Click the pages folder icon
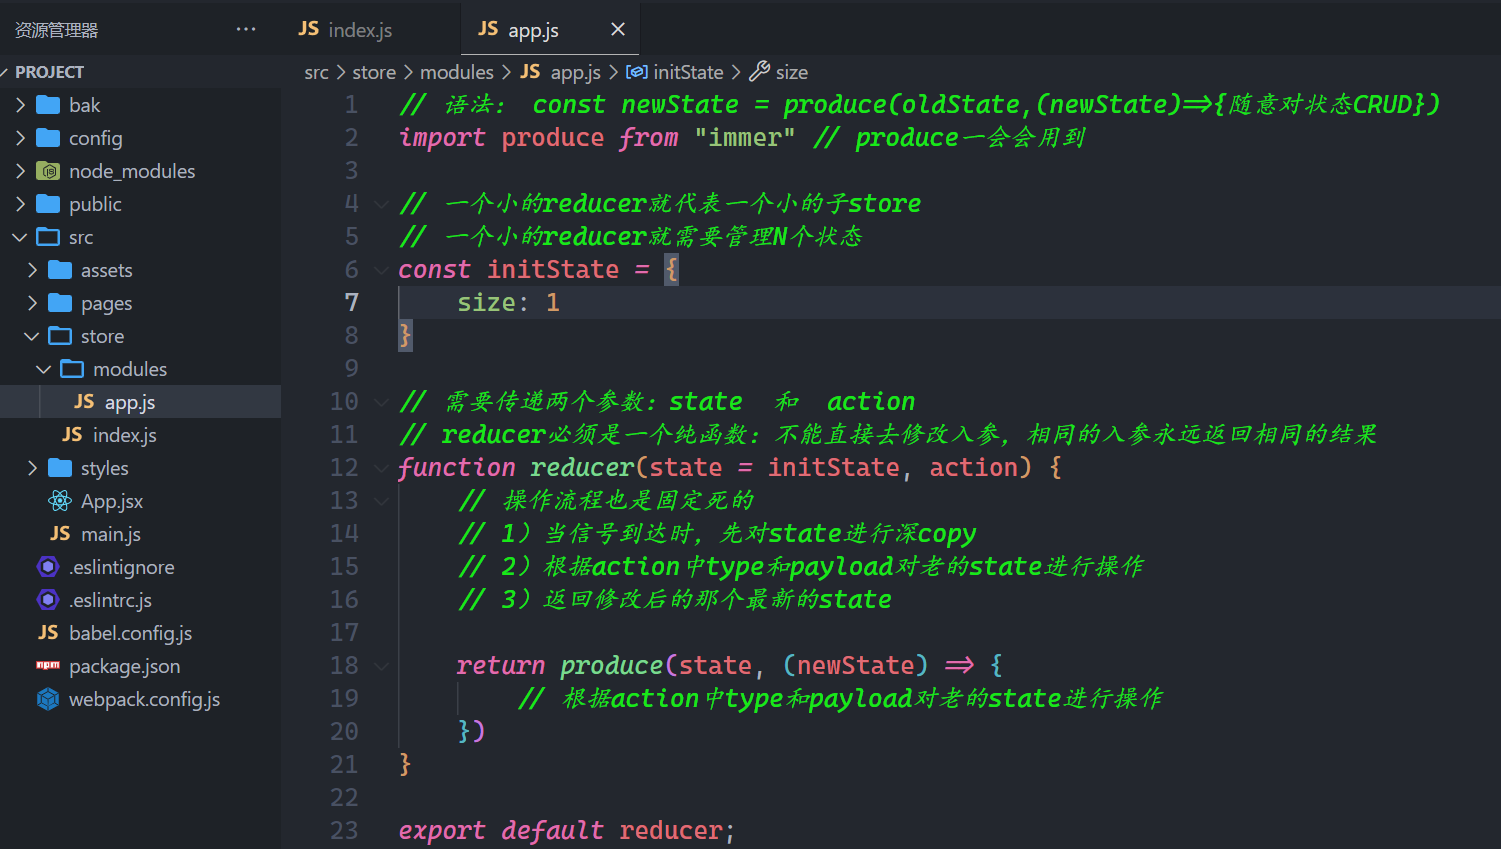This screenshot has height=849, width=1501. (x=60, y=303)
